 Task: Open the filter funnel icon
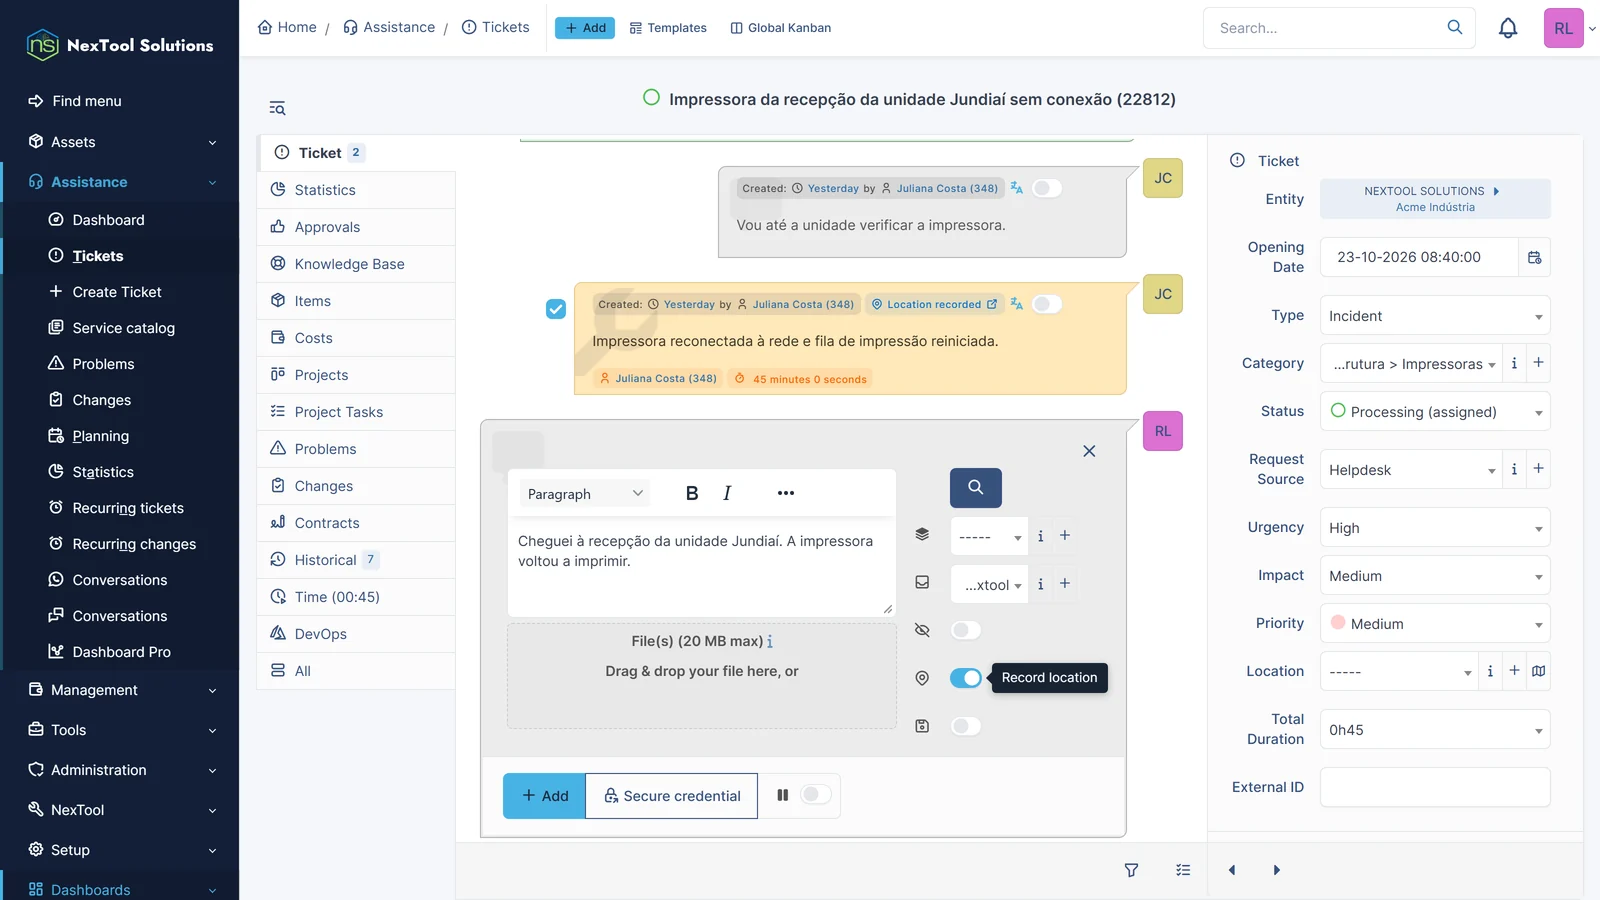(x=1131, y=870)
